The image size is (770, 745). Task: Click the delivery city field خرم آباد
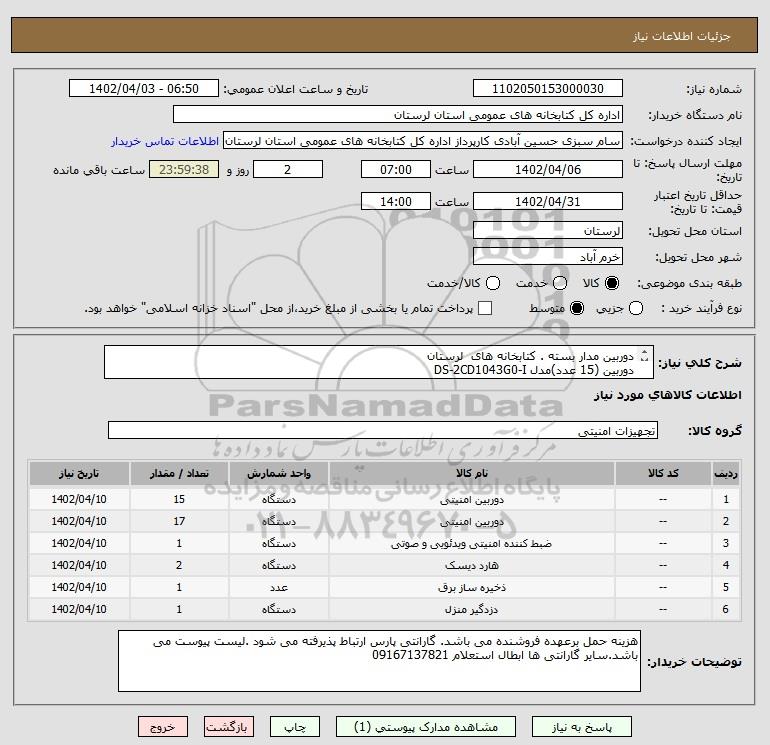548,257
